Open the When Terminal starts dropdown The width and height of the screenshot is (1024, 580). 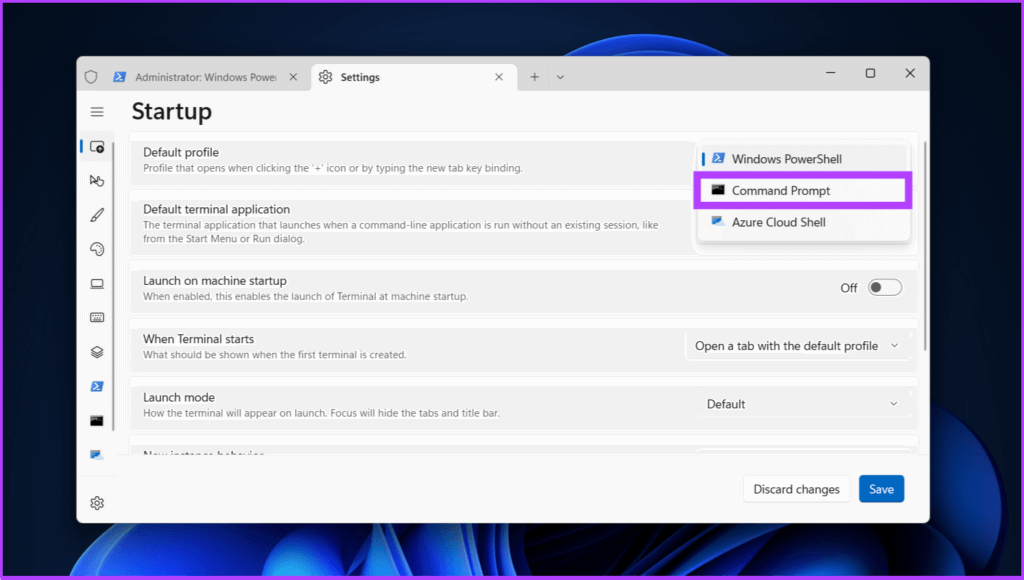tap(797, 346)
